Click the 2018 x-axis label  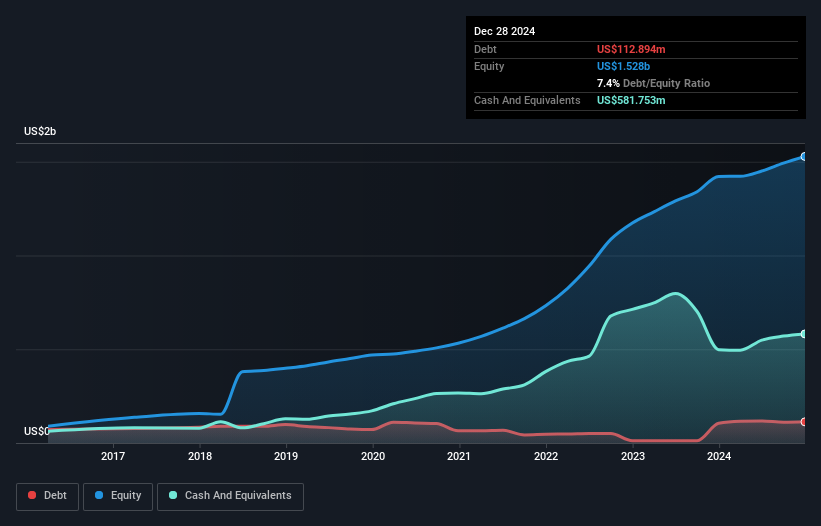[x=199, y=456]
